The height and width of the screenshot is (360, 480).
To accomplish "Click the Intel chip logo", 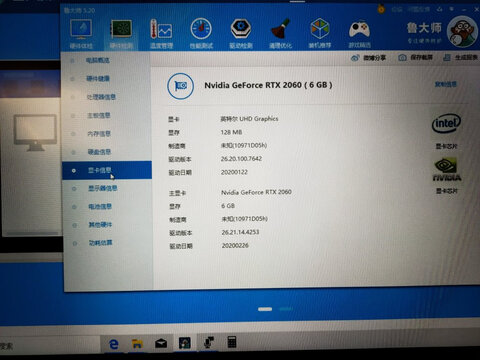I will [x=446, y=123].
